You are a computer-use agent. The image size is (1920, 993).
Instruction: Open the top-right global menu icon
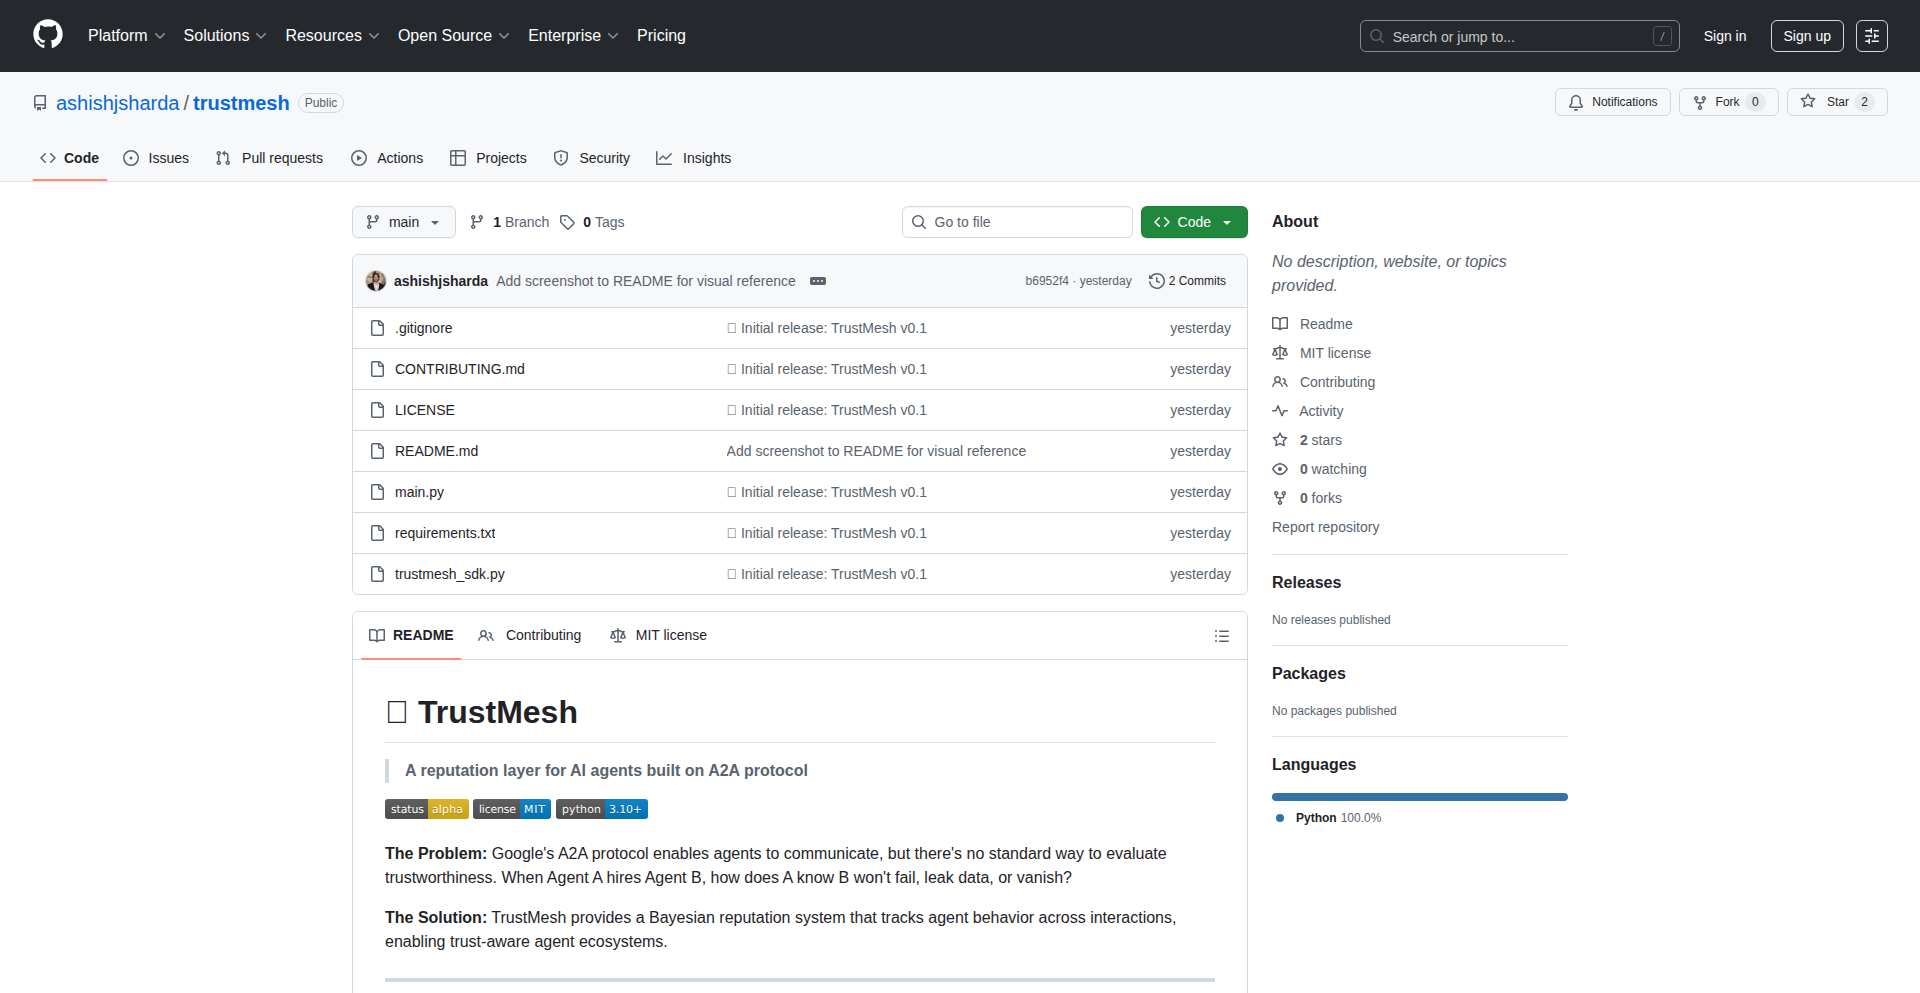pyautogui.click(x=1871, y=36)
